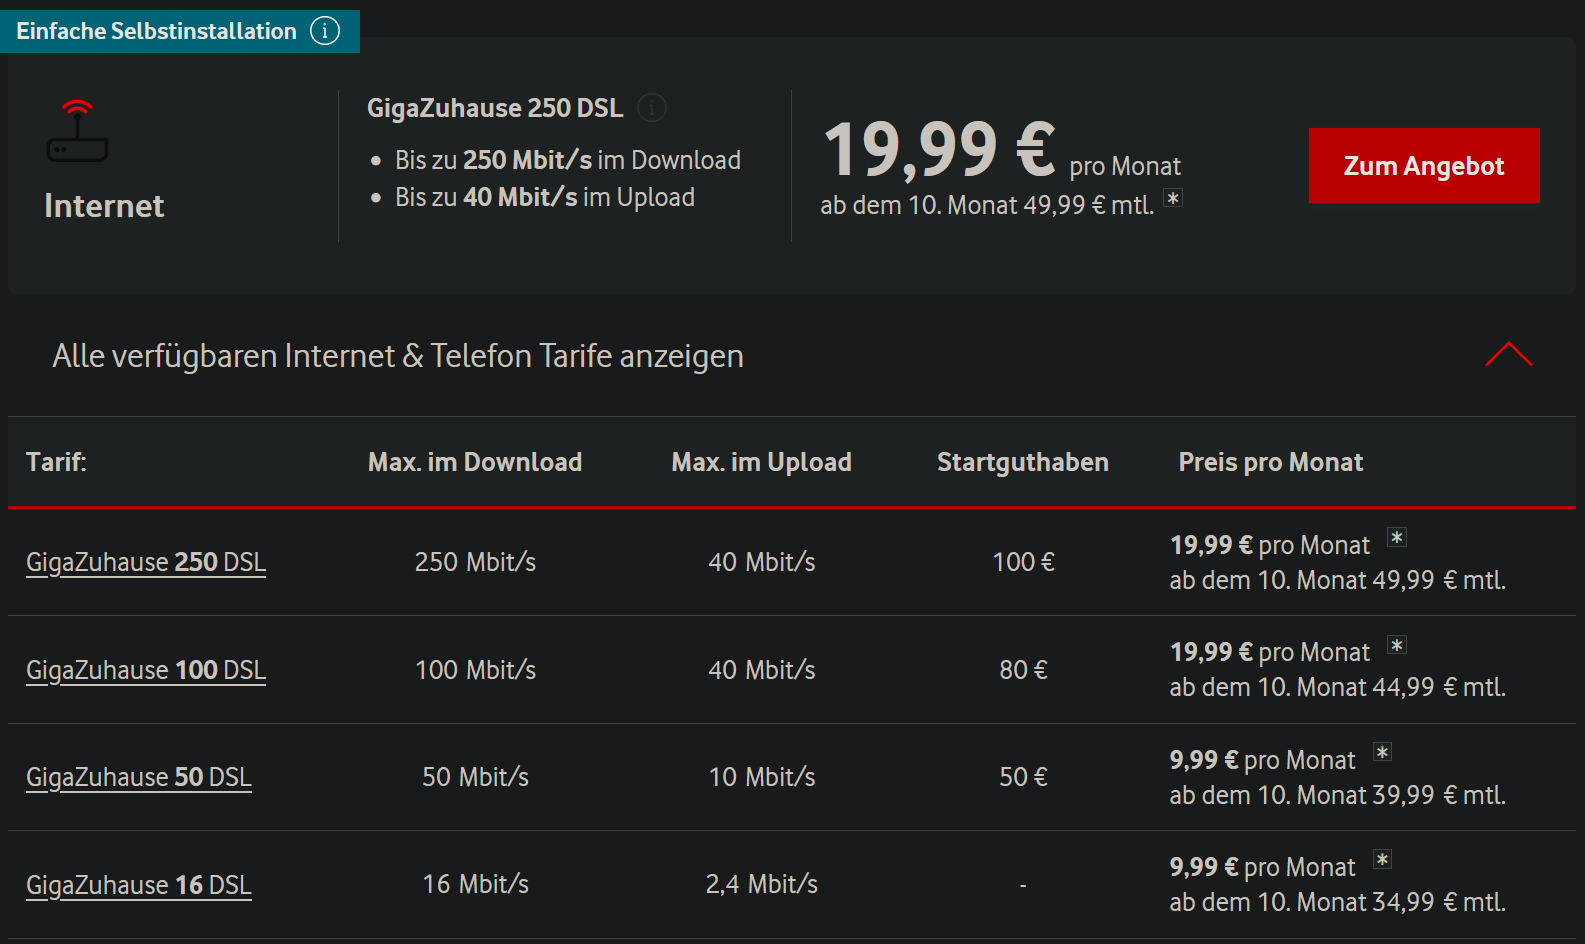This screenshot has width=1585, height=944.
Task: Click the Startguthaben column header
Action: tap(1023, 462)
